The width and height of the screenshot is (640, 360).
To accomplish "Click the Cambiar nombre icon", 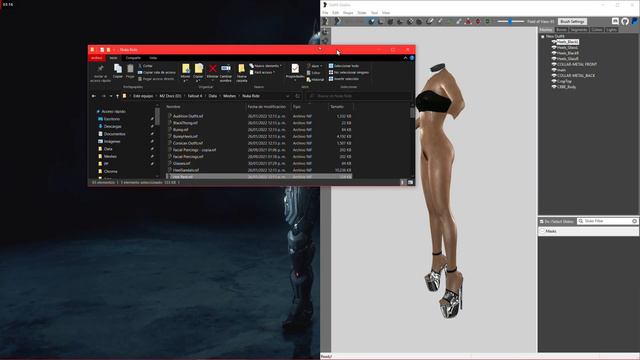I will (226, 69).
